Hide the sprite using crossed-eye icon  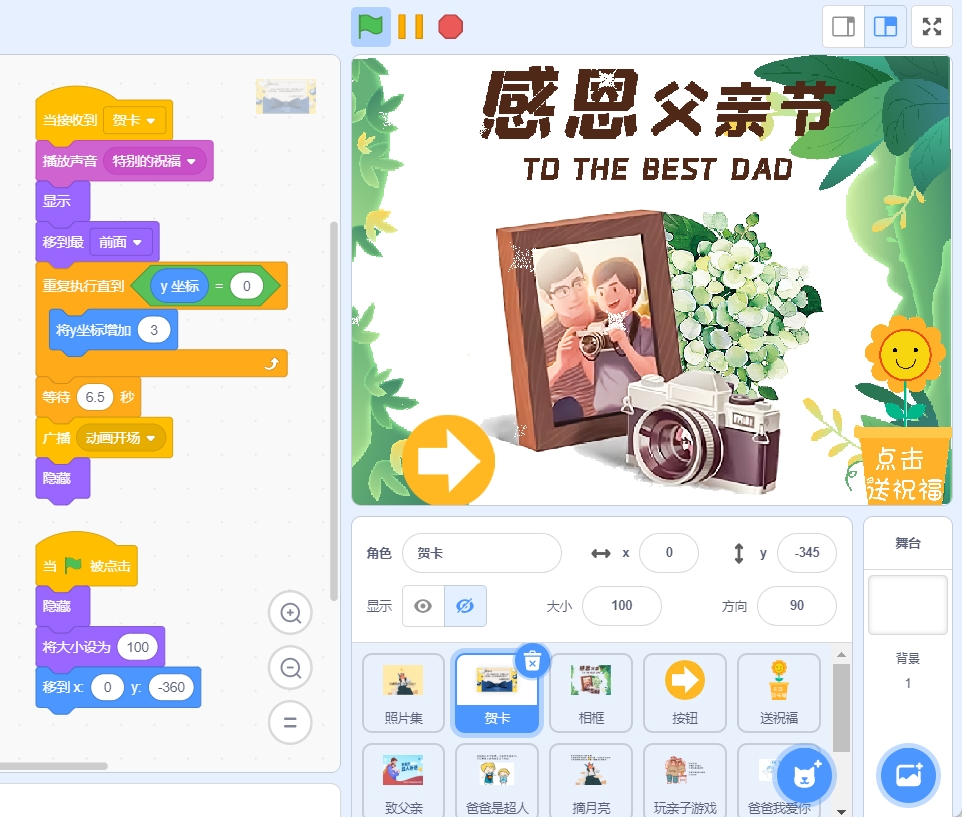(x=465, y=606)
